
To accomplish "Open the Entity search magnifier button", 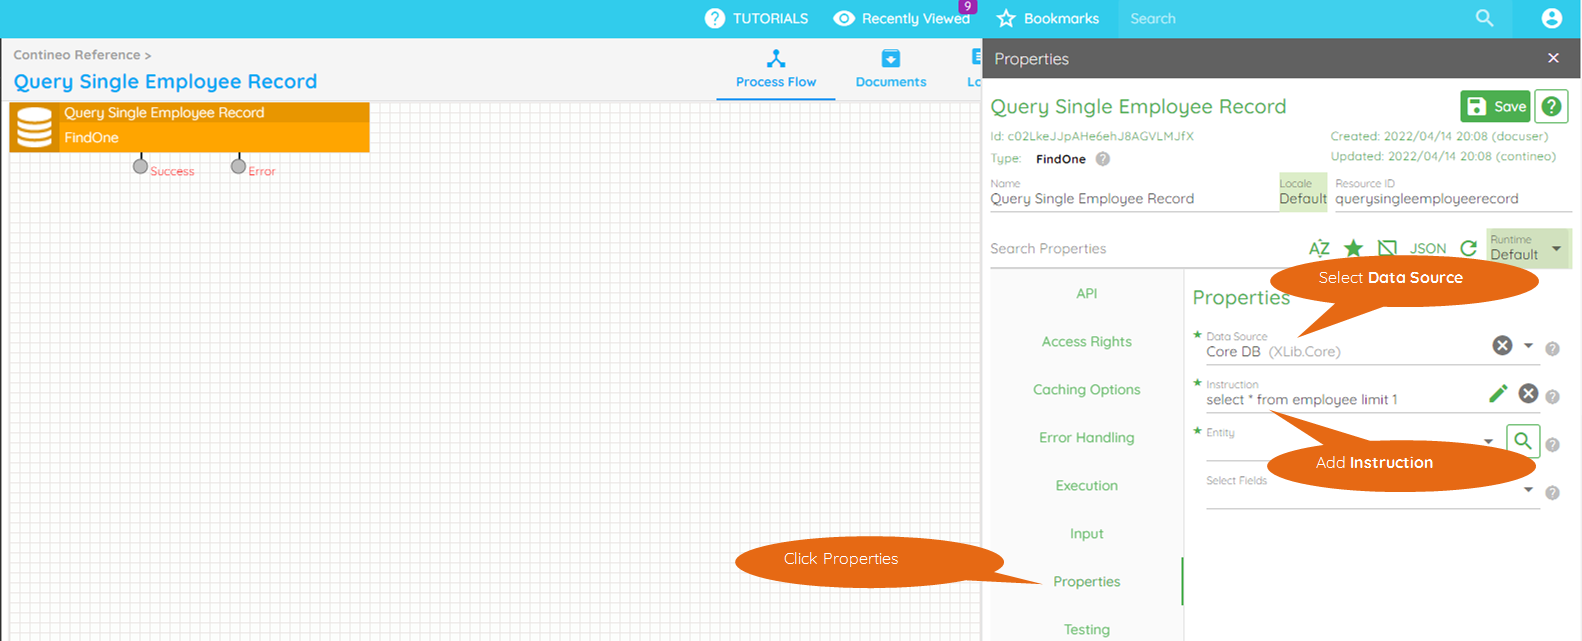I will [x=1522, y=441].
